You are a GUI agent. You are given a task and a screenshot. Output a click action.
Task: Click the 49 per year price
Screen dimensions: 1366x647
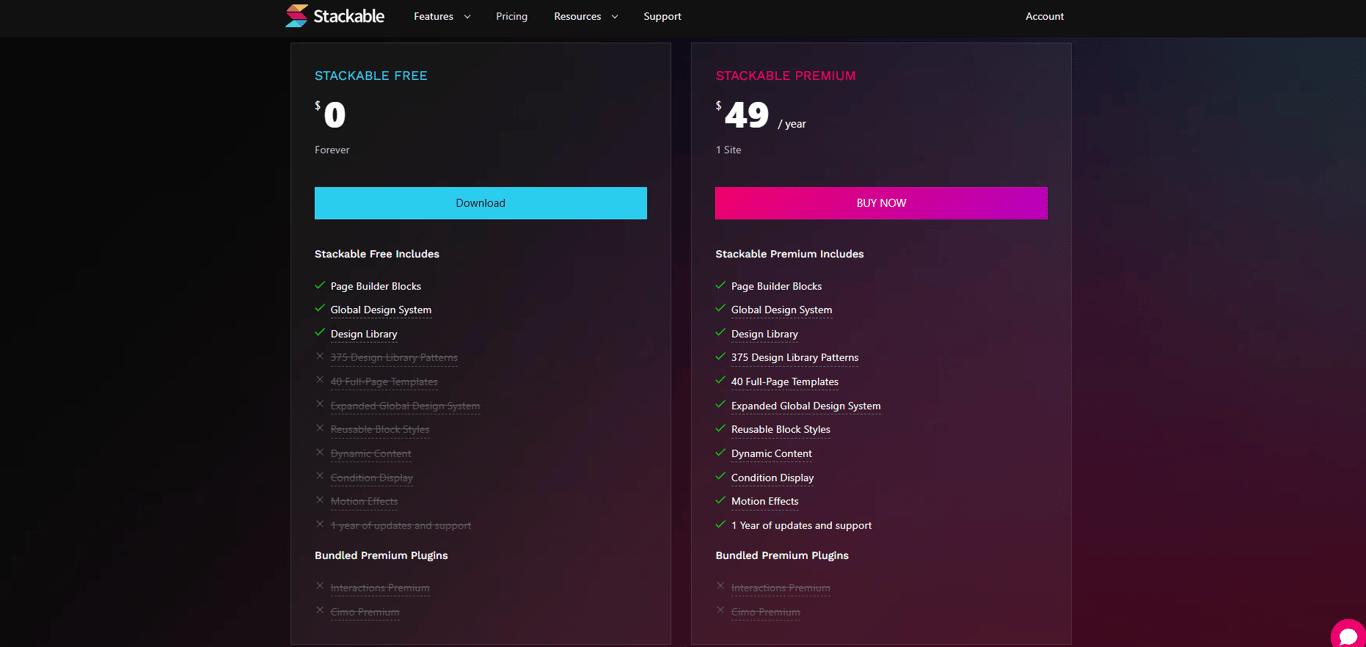click(x=760, y=116)
